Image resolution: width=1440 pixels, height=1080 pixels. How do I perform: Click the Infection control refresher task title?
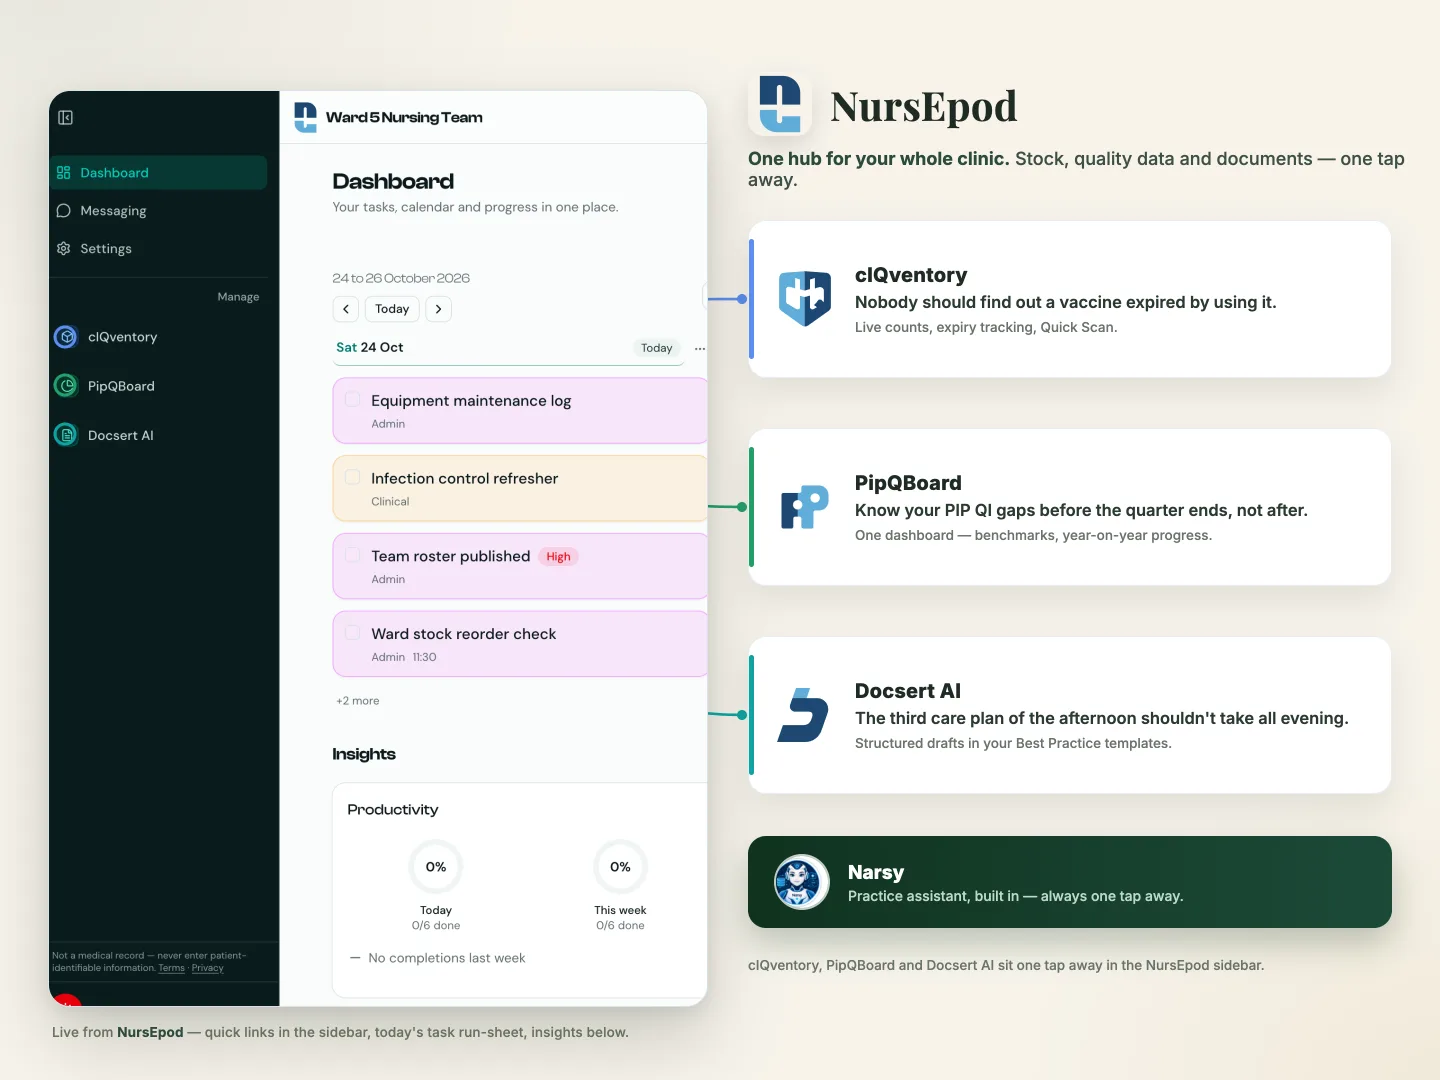pos(465,479)
